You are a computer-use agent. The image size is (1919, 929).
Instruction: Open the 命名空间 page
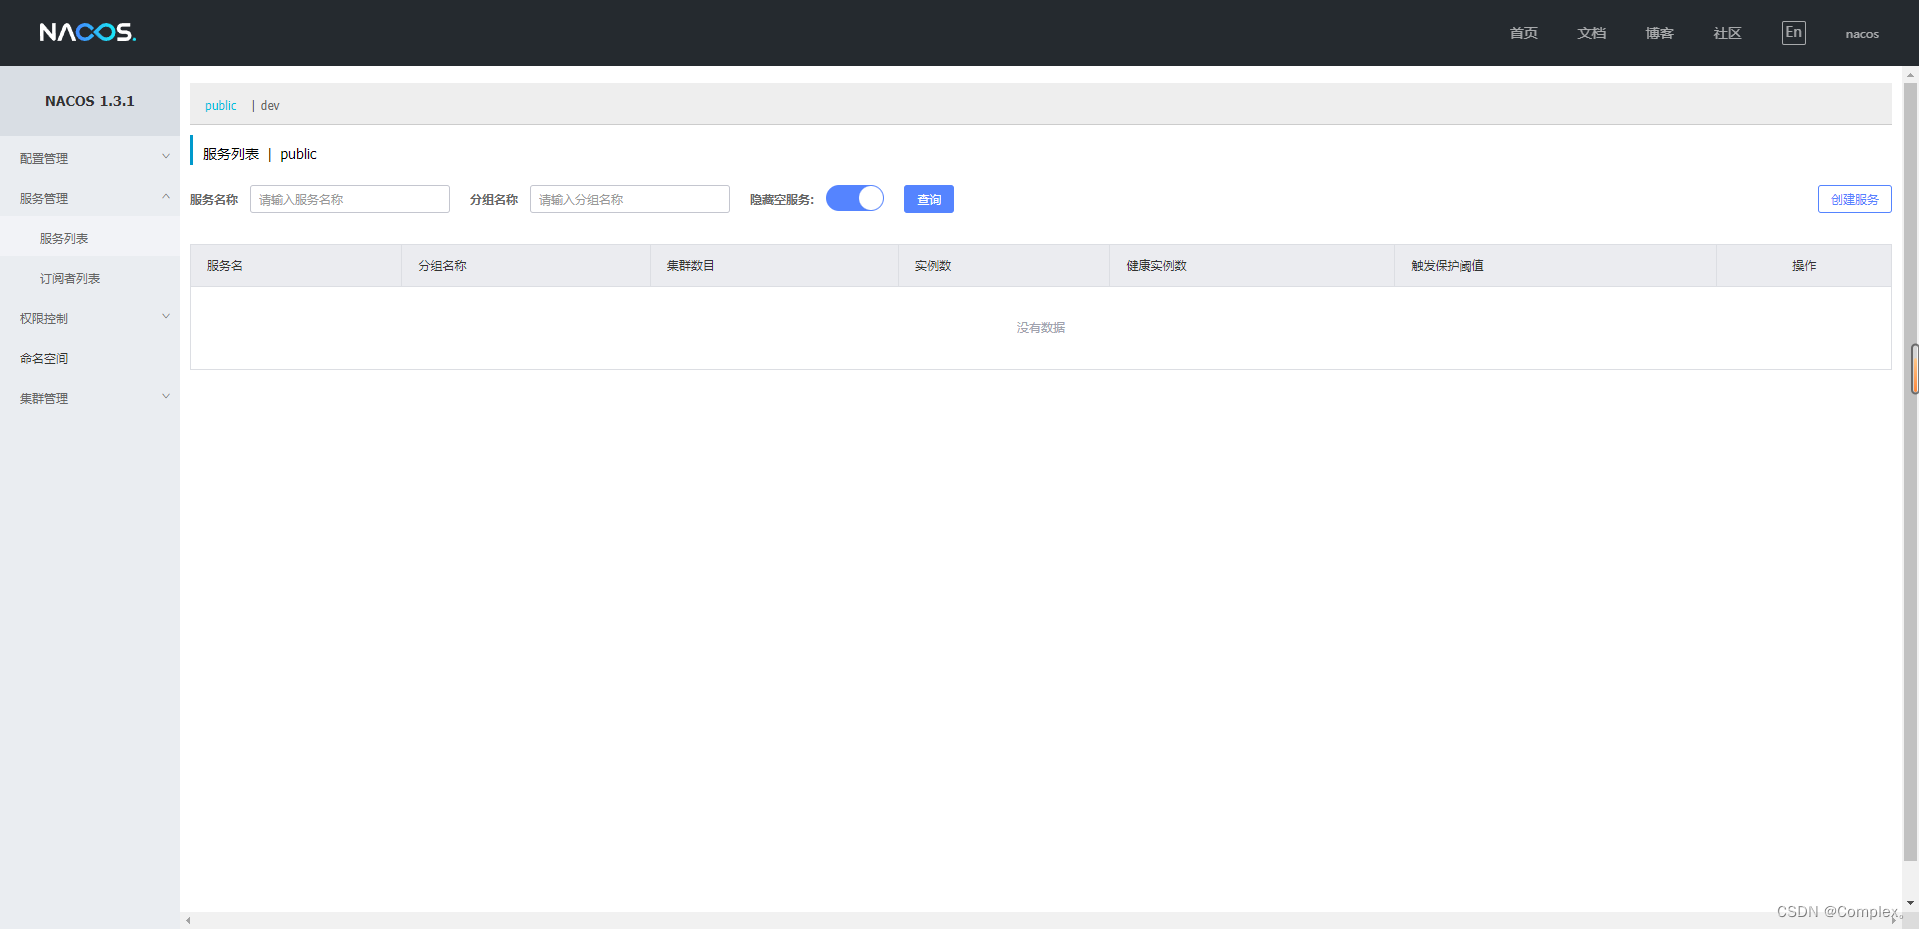[x=43, y=357]
